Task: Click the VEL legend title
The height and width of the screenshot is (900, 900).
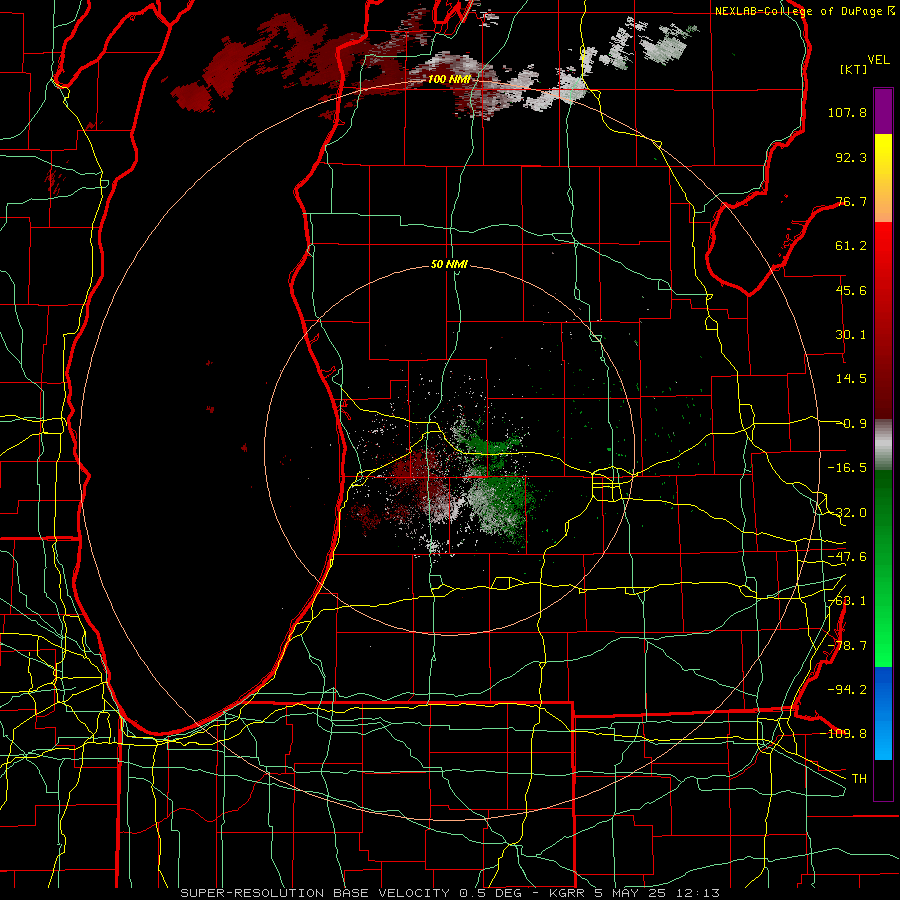Action: tap(878, 60)
